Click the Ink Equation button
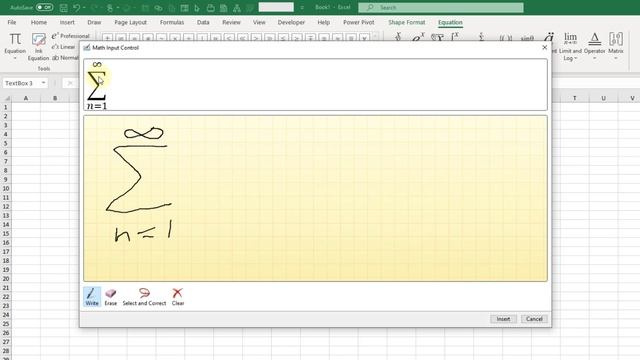Screen dimensions: 640x360 point(38,46)
